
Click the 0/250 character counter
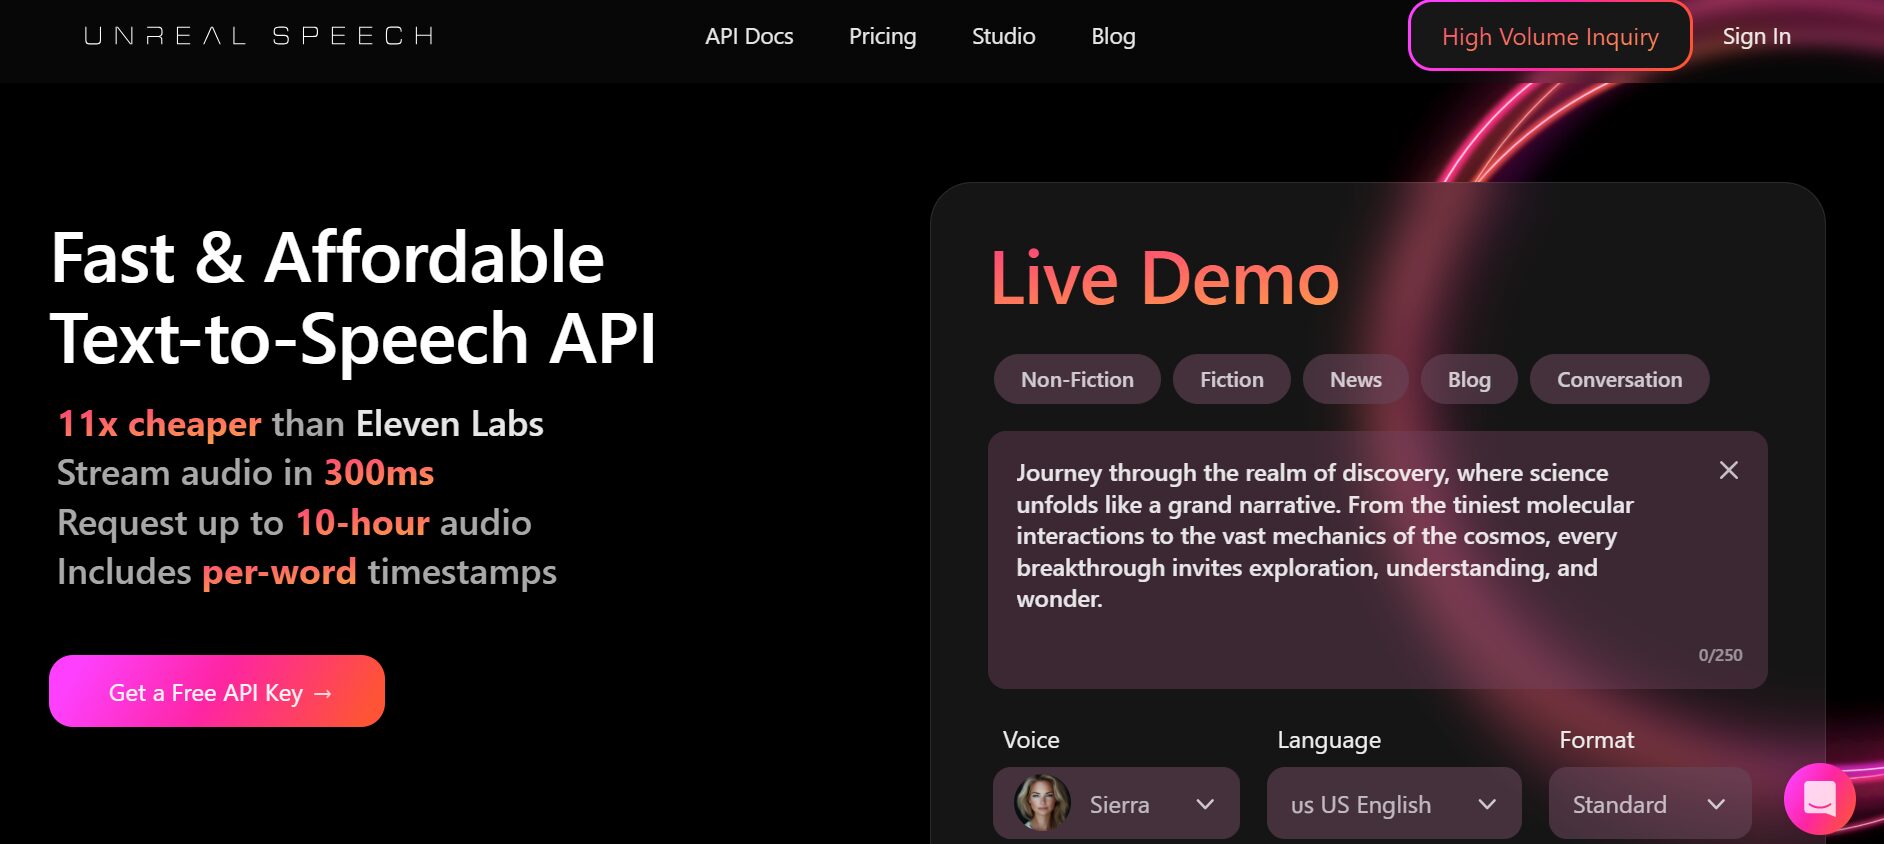1720,655
